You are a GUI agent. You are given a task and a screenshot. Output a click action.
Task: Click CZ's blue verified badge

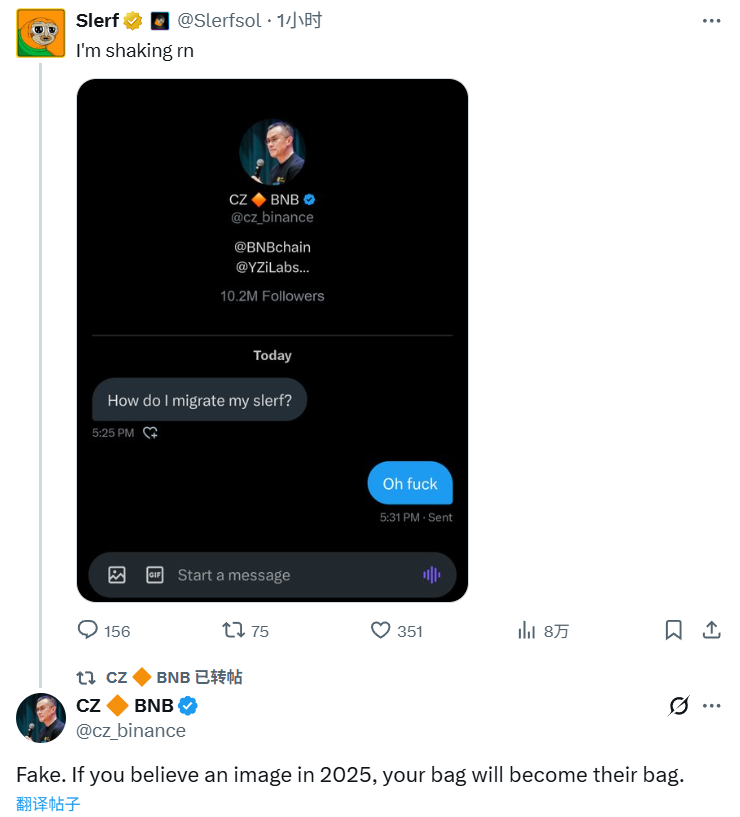click(x=188, y=706)
